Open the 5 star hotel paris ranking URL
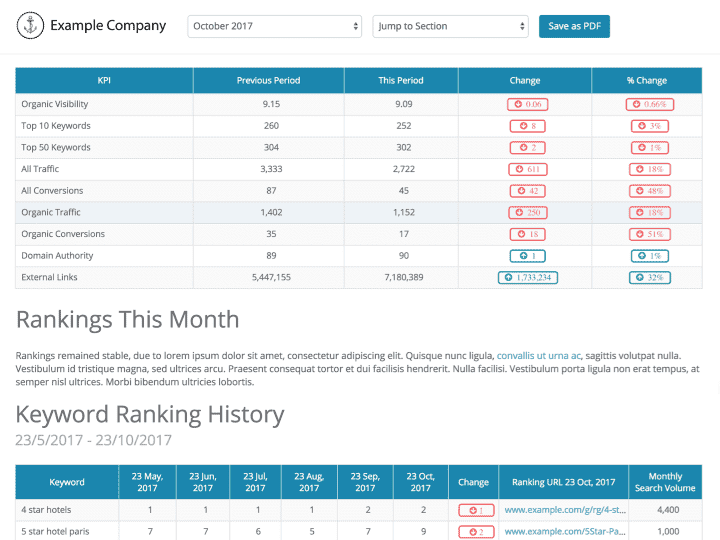Image resolution: width=720 pixels, height=540 pixels. [x=563, y=531]
